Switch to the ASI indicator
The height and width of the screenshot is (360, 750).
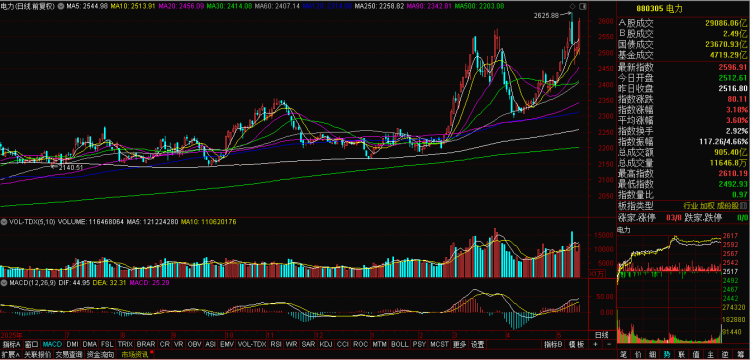click(210, 344)
